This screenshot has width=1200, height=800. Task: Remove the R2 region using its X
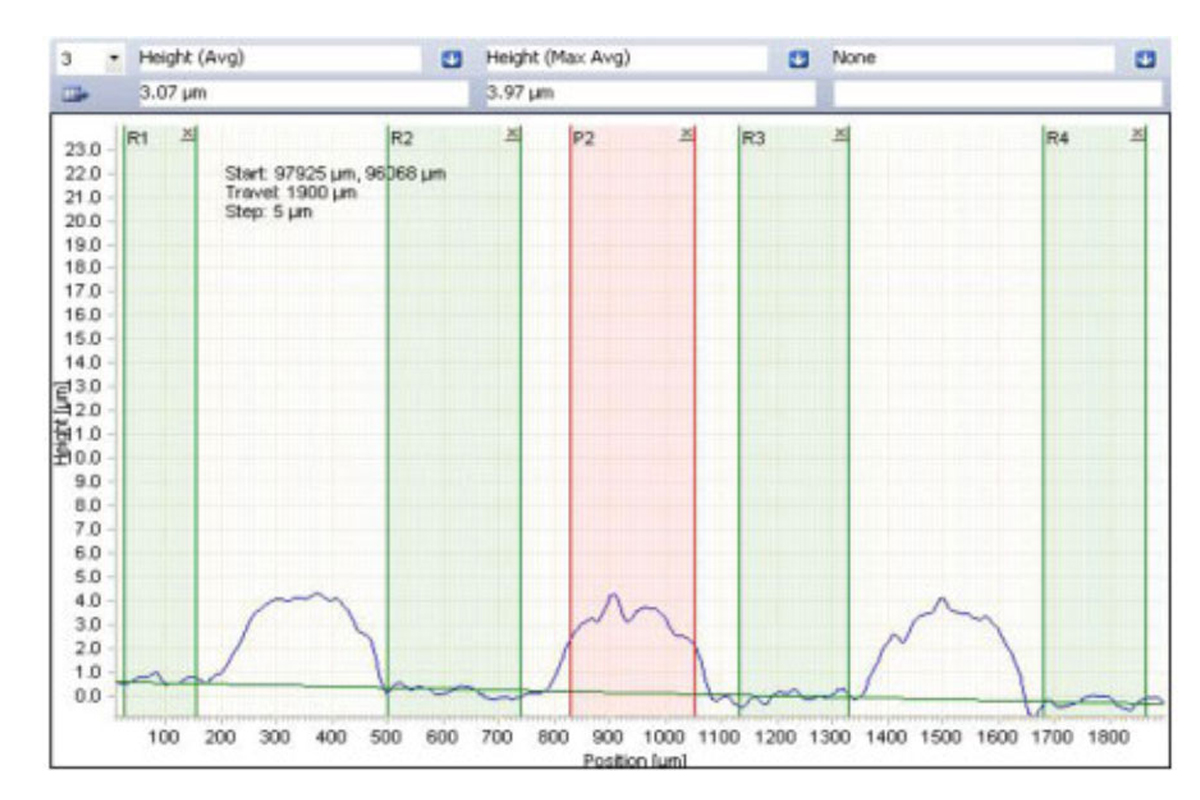click(x=513, y=134)
